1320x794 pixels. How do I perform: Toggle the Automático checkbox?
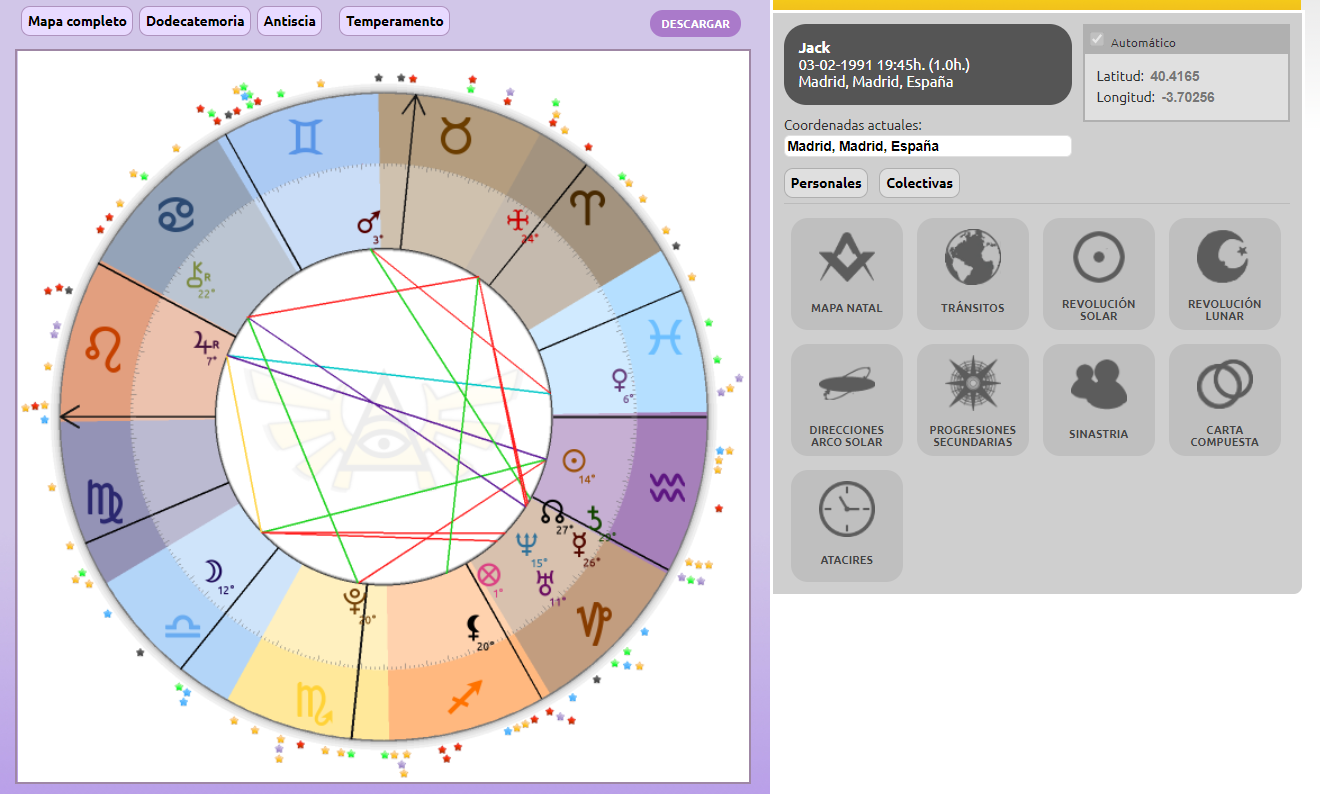[1098, 40]
